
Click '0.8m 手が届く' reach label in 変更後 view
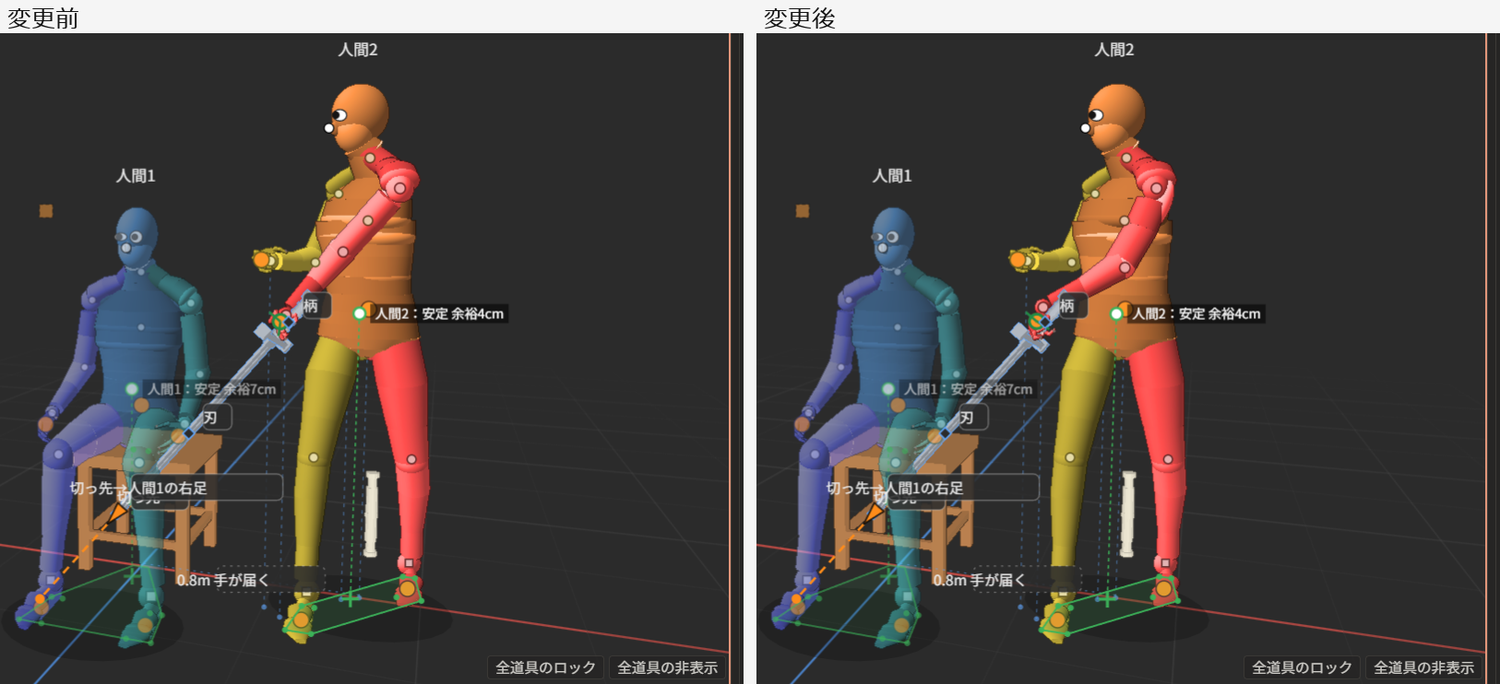coord(979,580)
